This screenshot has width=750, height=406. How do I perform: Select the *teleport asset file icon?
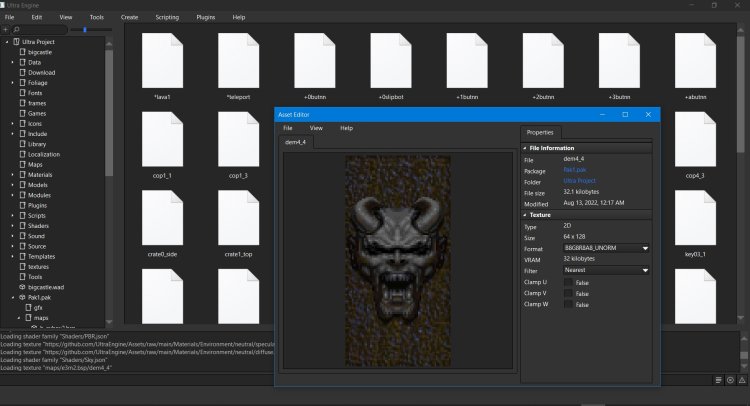tap(239, 60)
